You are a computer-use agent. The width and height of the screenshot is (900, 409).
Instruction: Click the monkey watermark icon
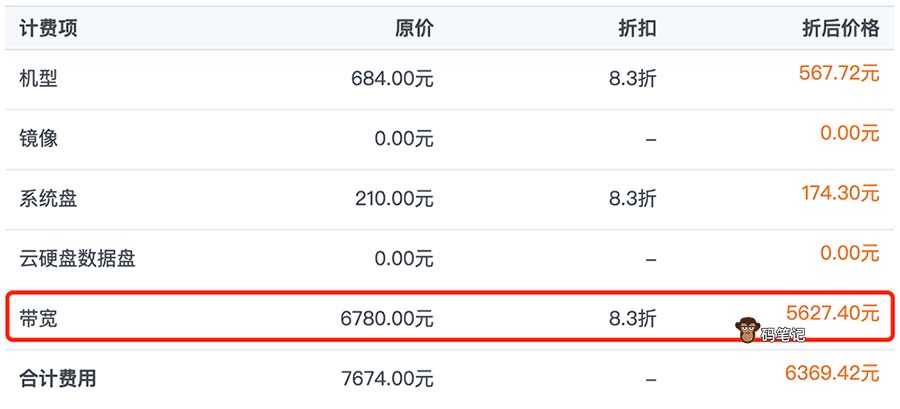[745, 329]
